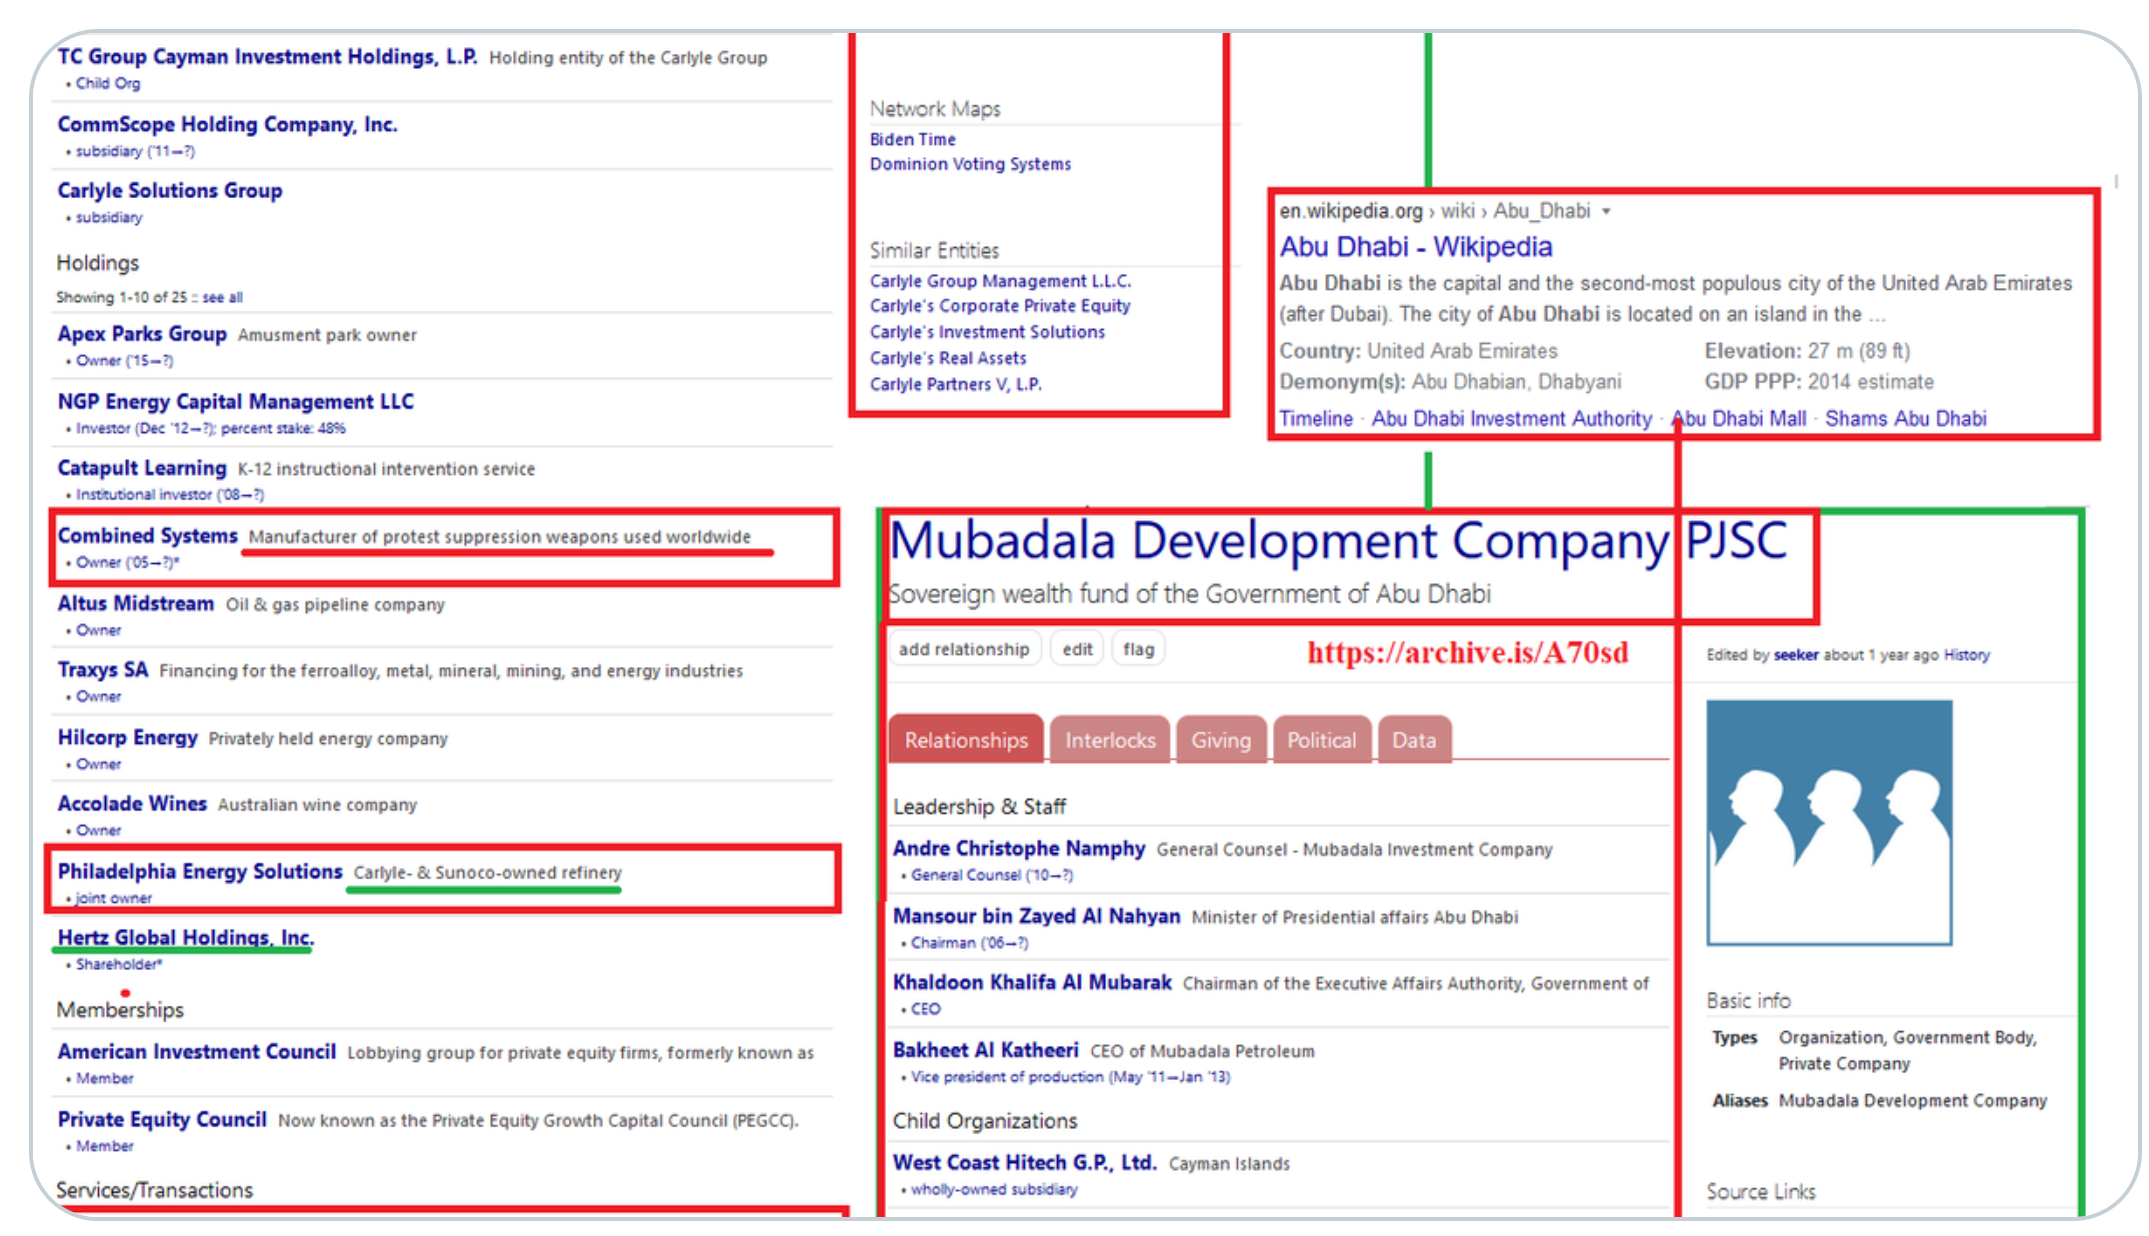Switch to the Giving tab
This screenshot has height=1236, width=2149.
coord(1221,740)
